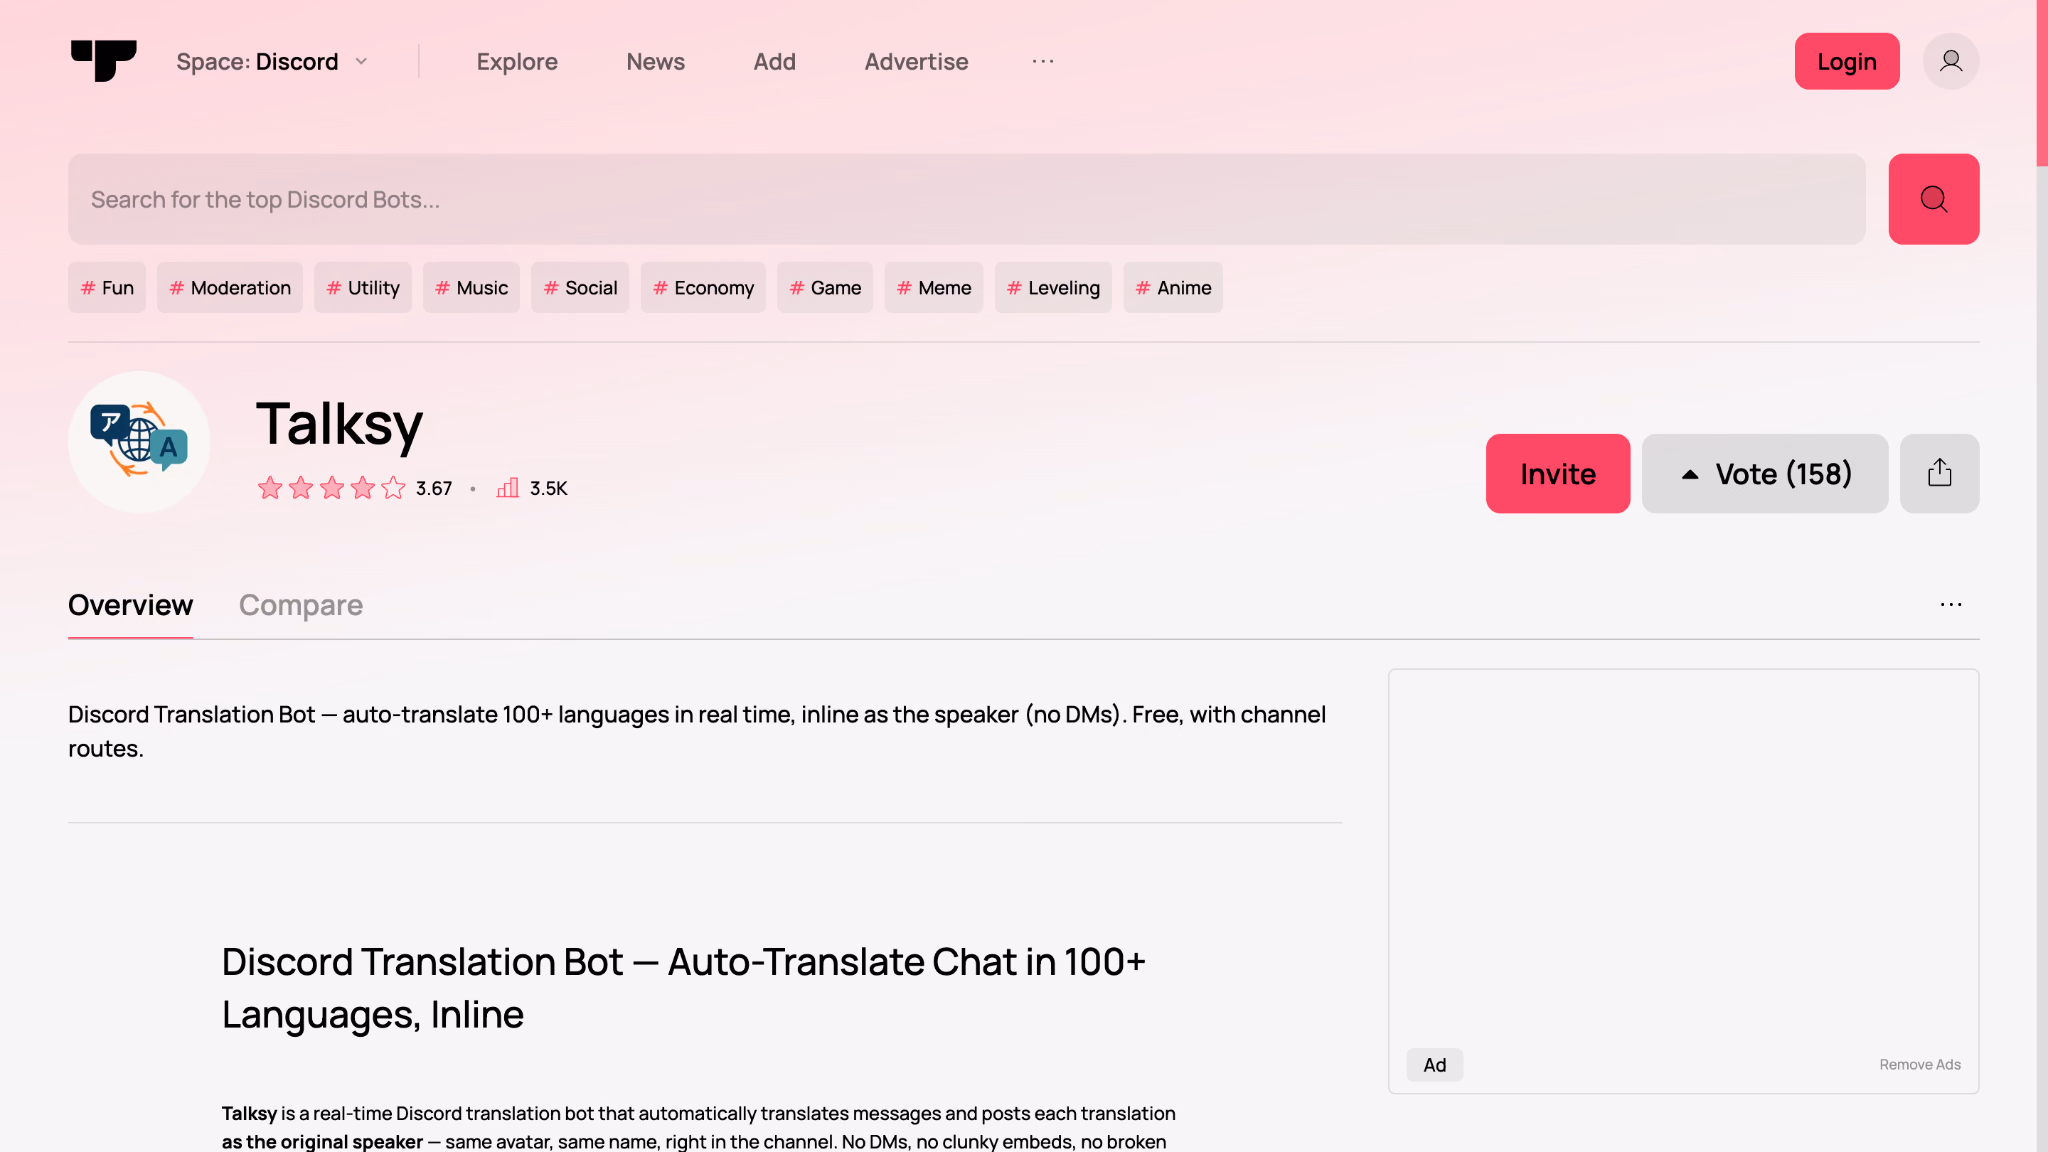This screenshot has height=1152, width=2048.
Task: Click the page vertical scrollbar thumb
Action: 2041,83
